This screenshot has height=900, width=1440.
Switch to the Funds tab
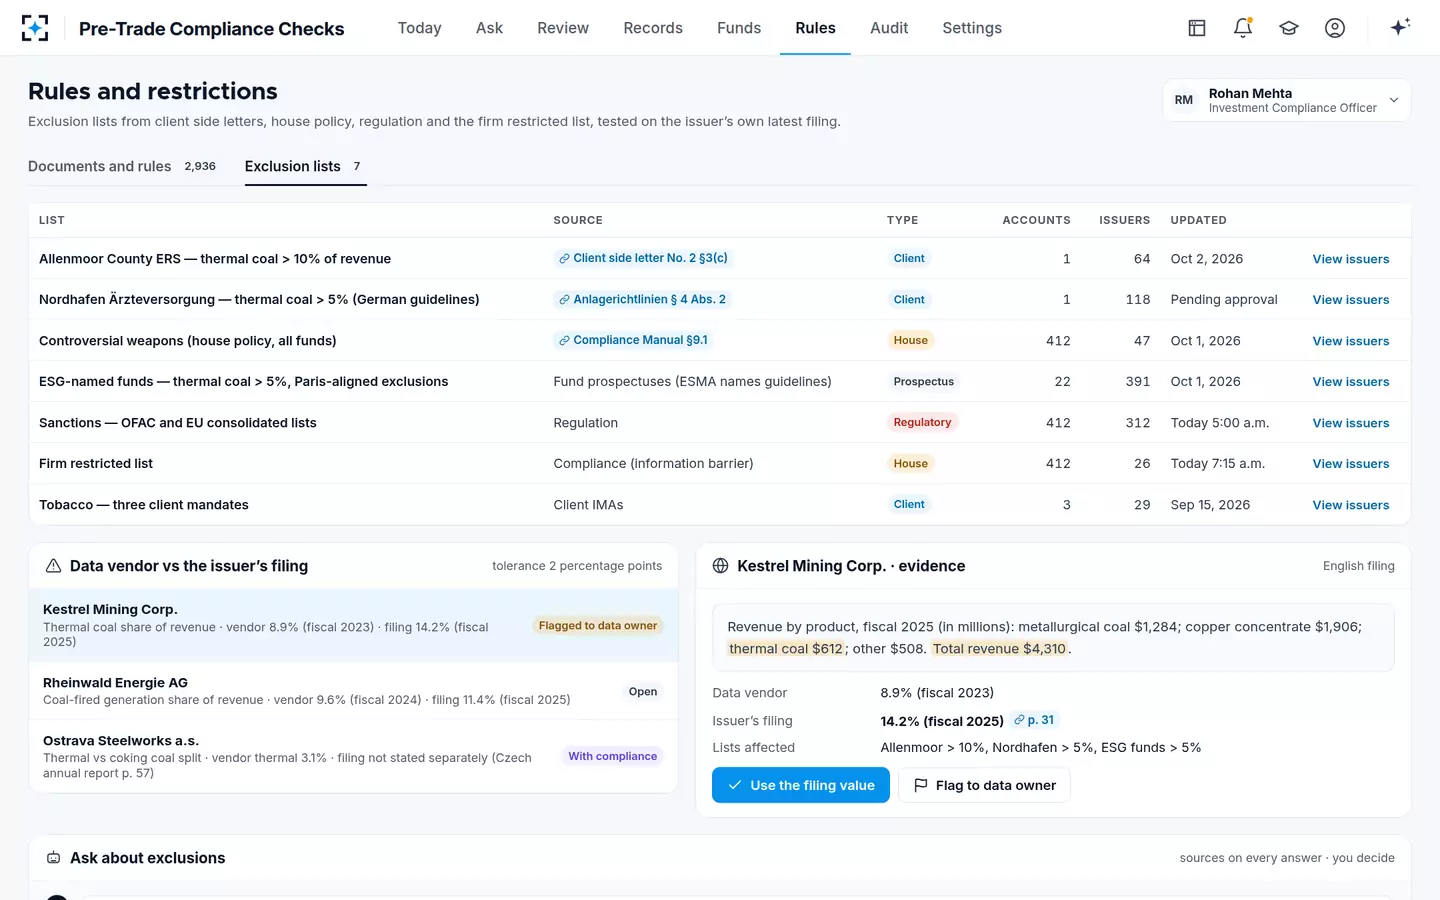(739, 28)
